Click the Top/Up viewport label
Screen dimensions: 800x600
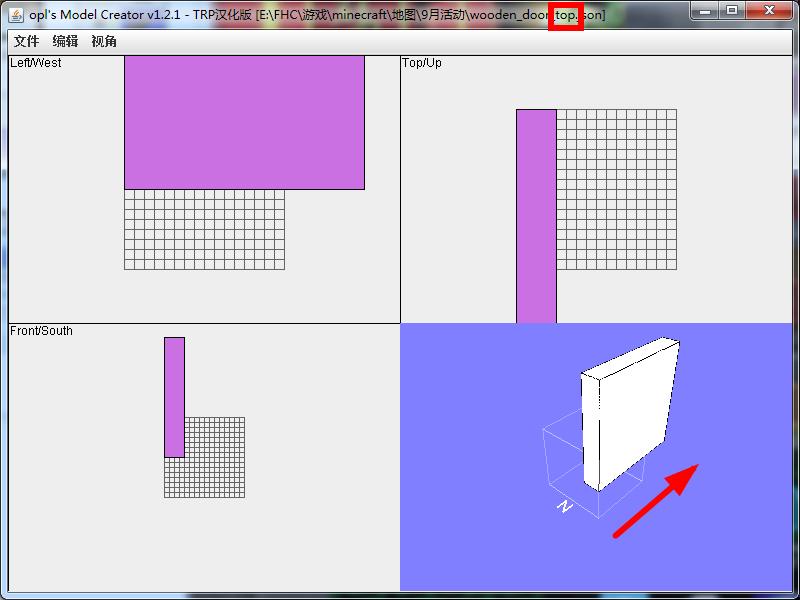click(x=422, y=63)
